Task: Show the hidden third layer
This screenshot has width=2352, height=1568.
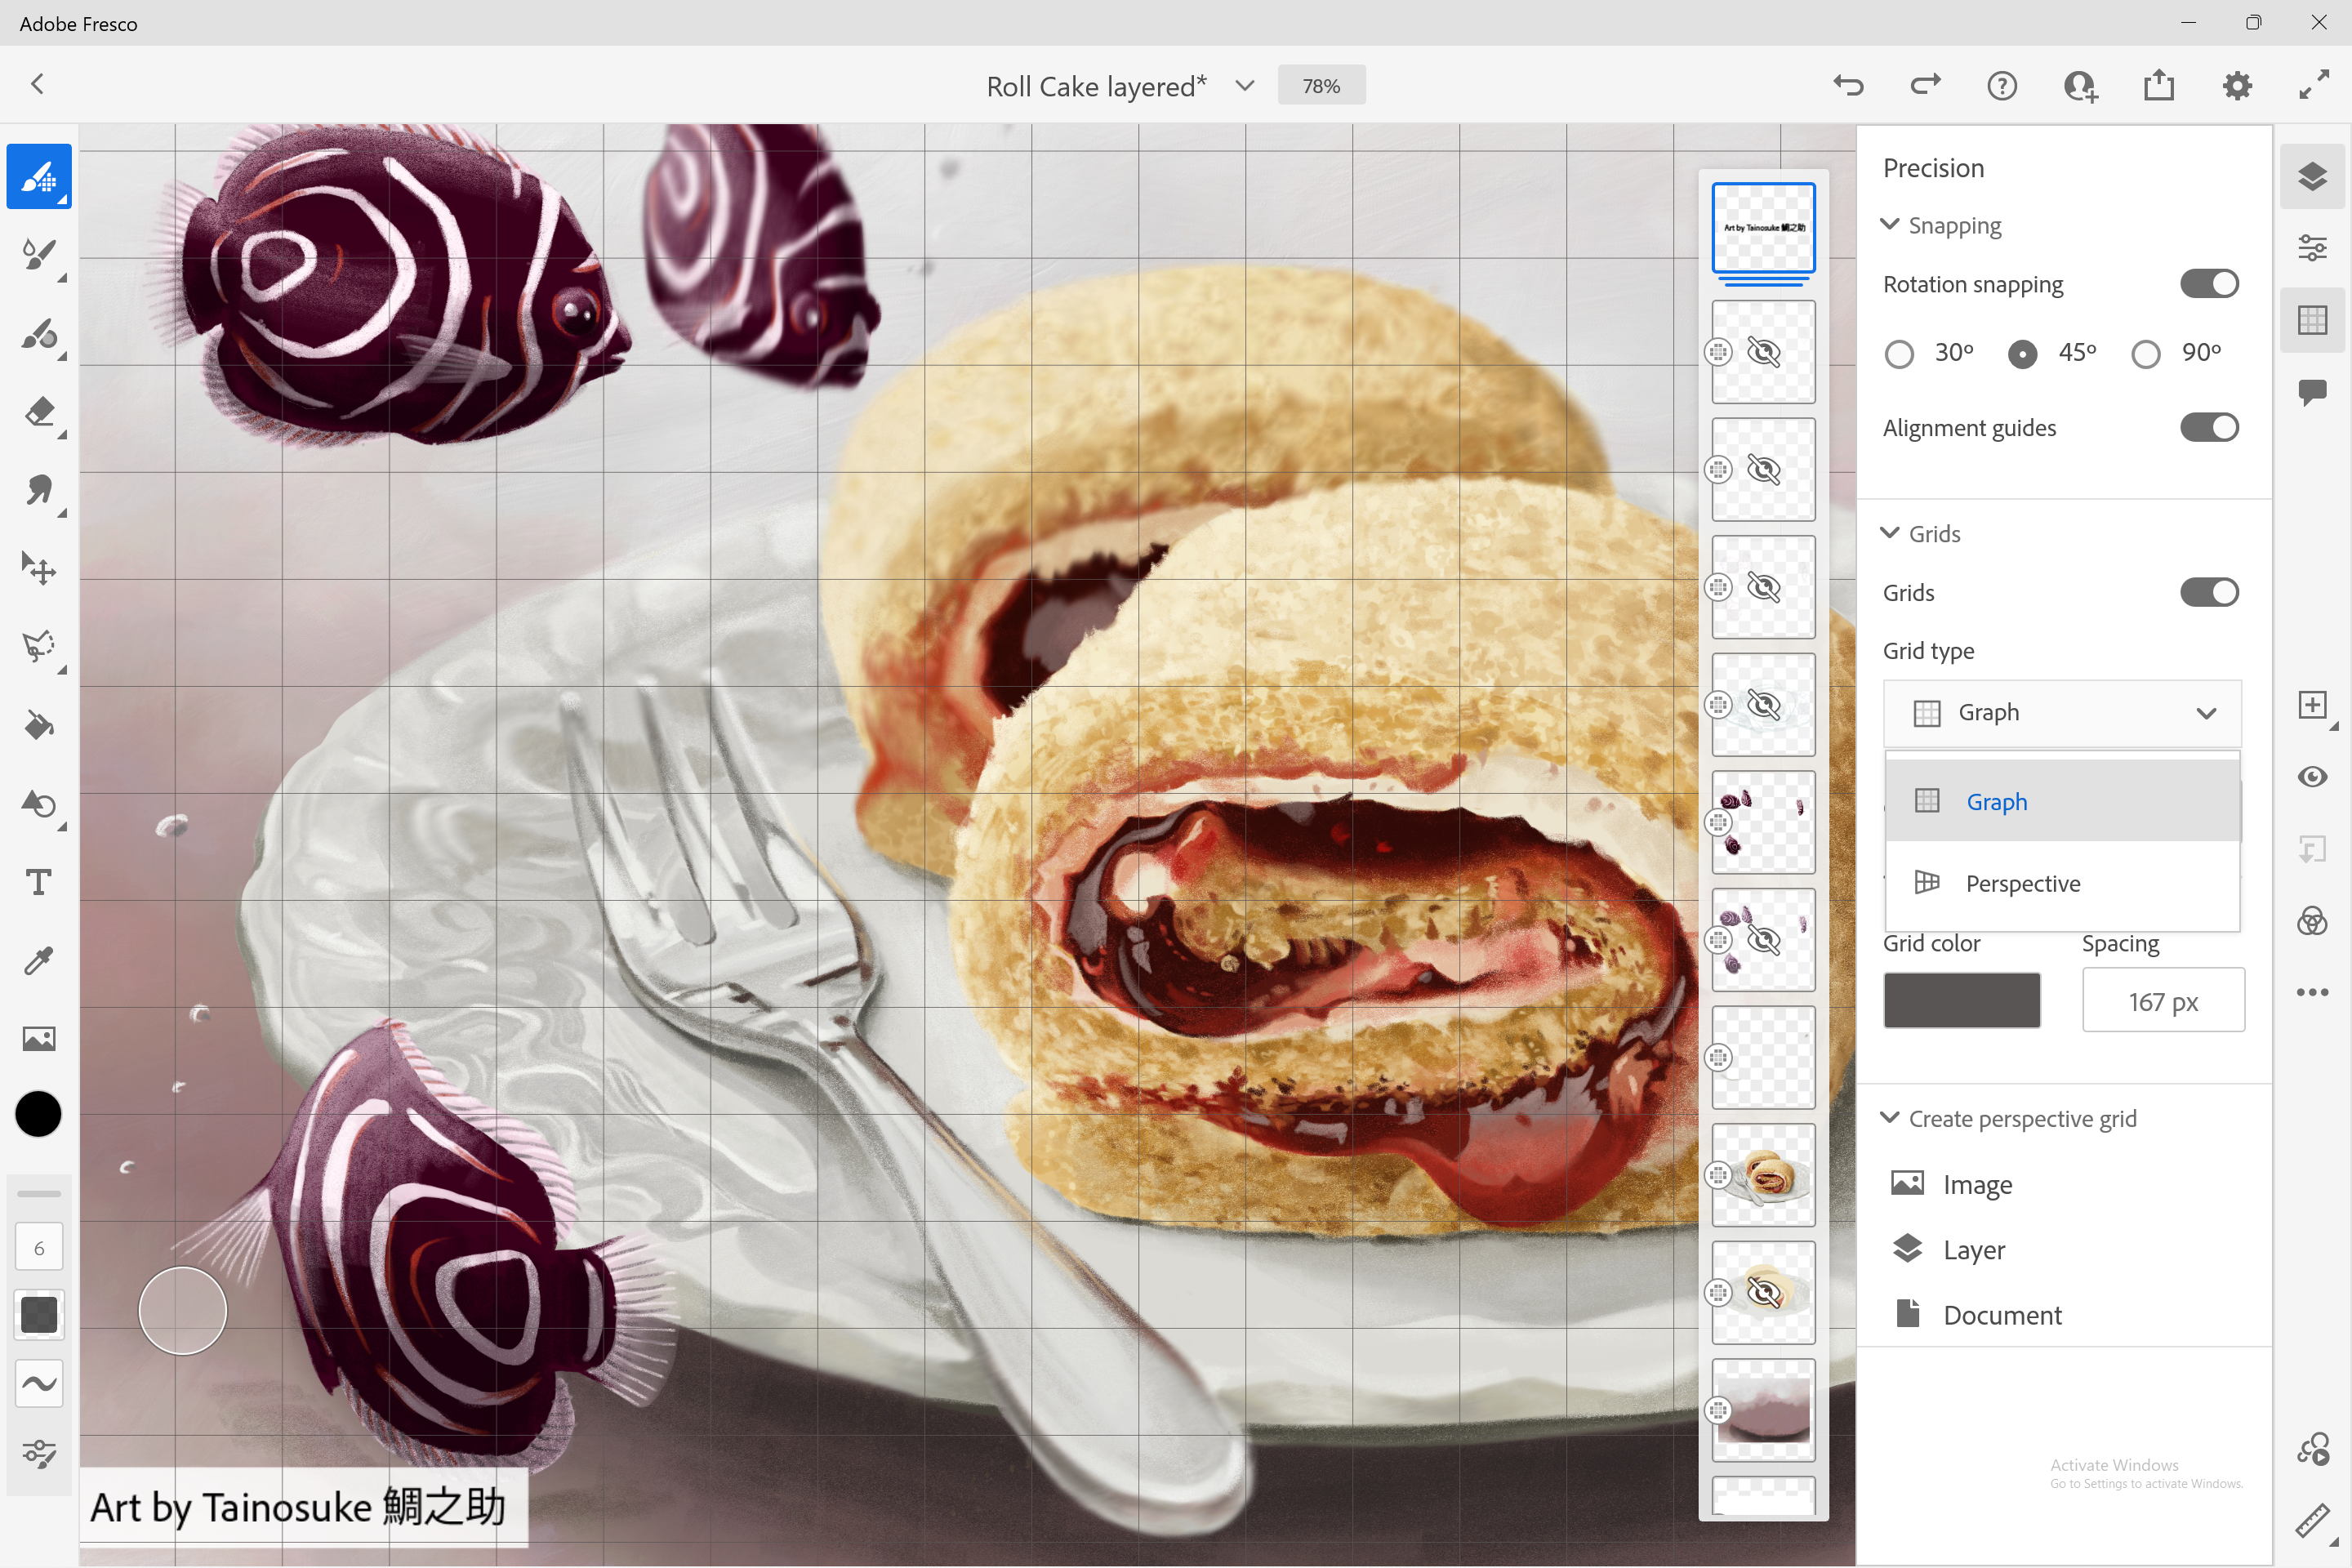Action: (x=1763, y=470)
